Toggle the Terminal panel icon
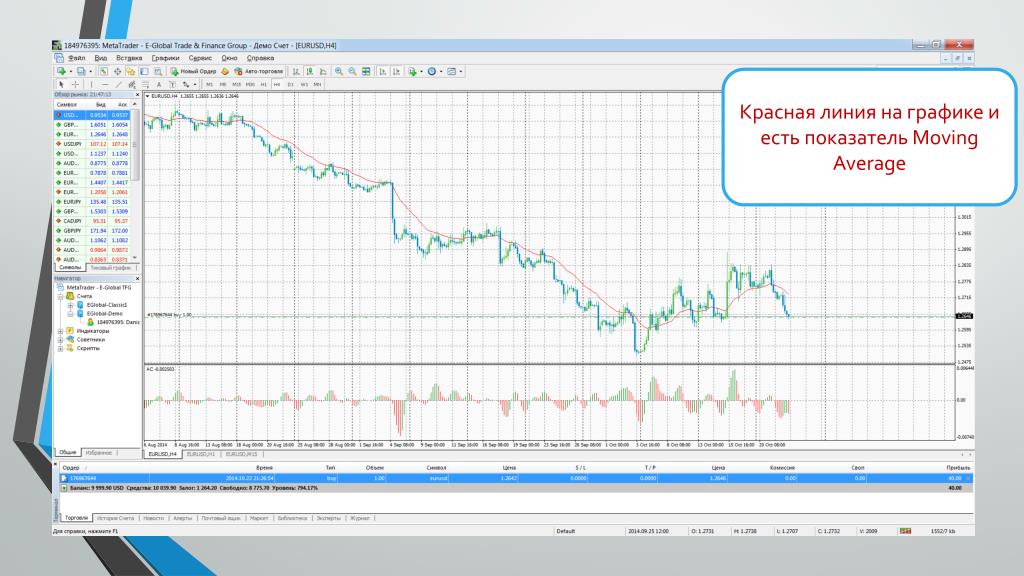Image resolution: width=1024 pixels, height=576 pixels. pos(144,71)
